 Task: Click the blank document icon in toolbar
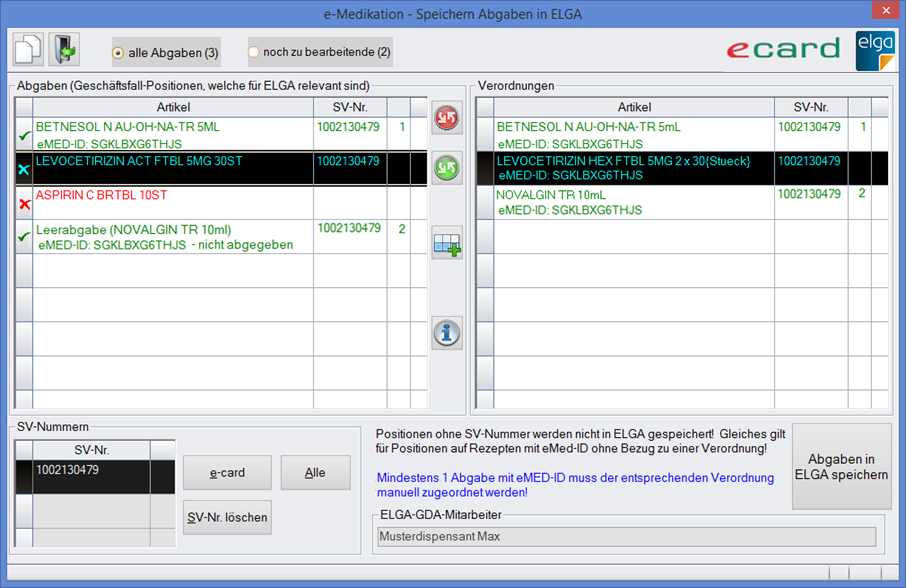29,50
